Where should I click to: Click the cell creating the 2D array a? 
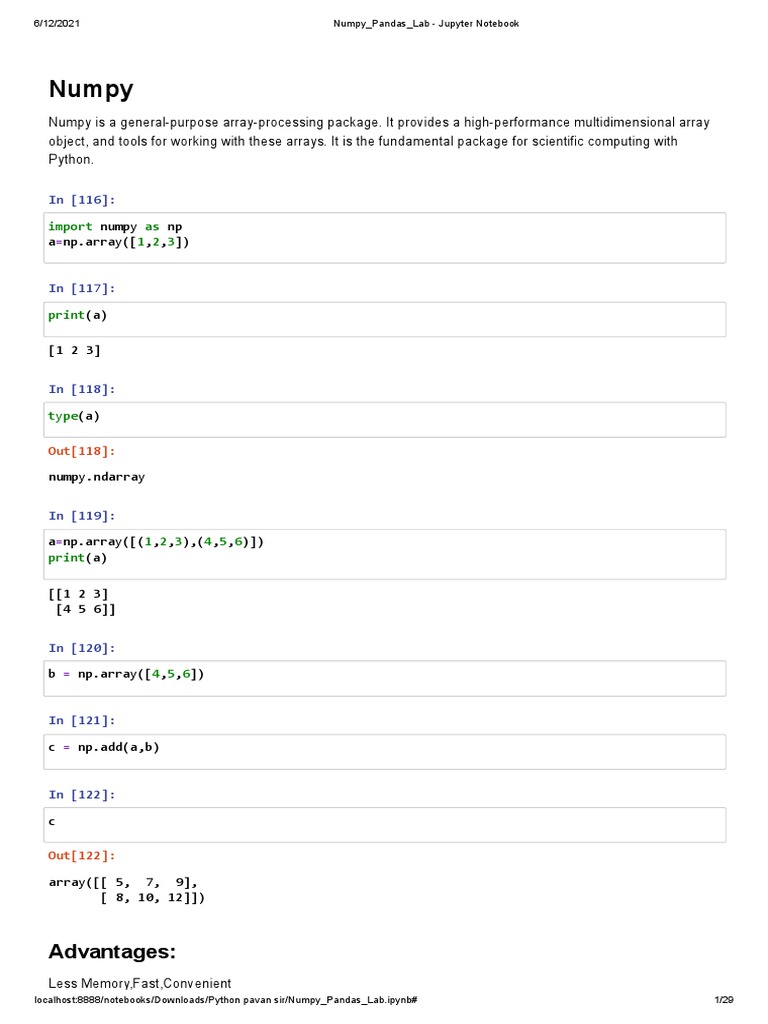(x=385, y=553)
